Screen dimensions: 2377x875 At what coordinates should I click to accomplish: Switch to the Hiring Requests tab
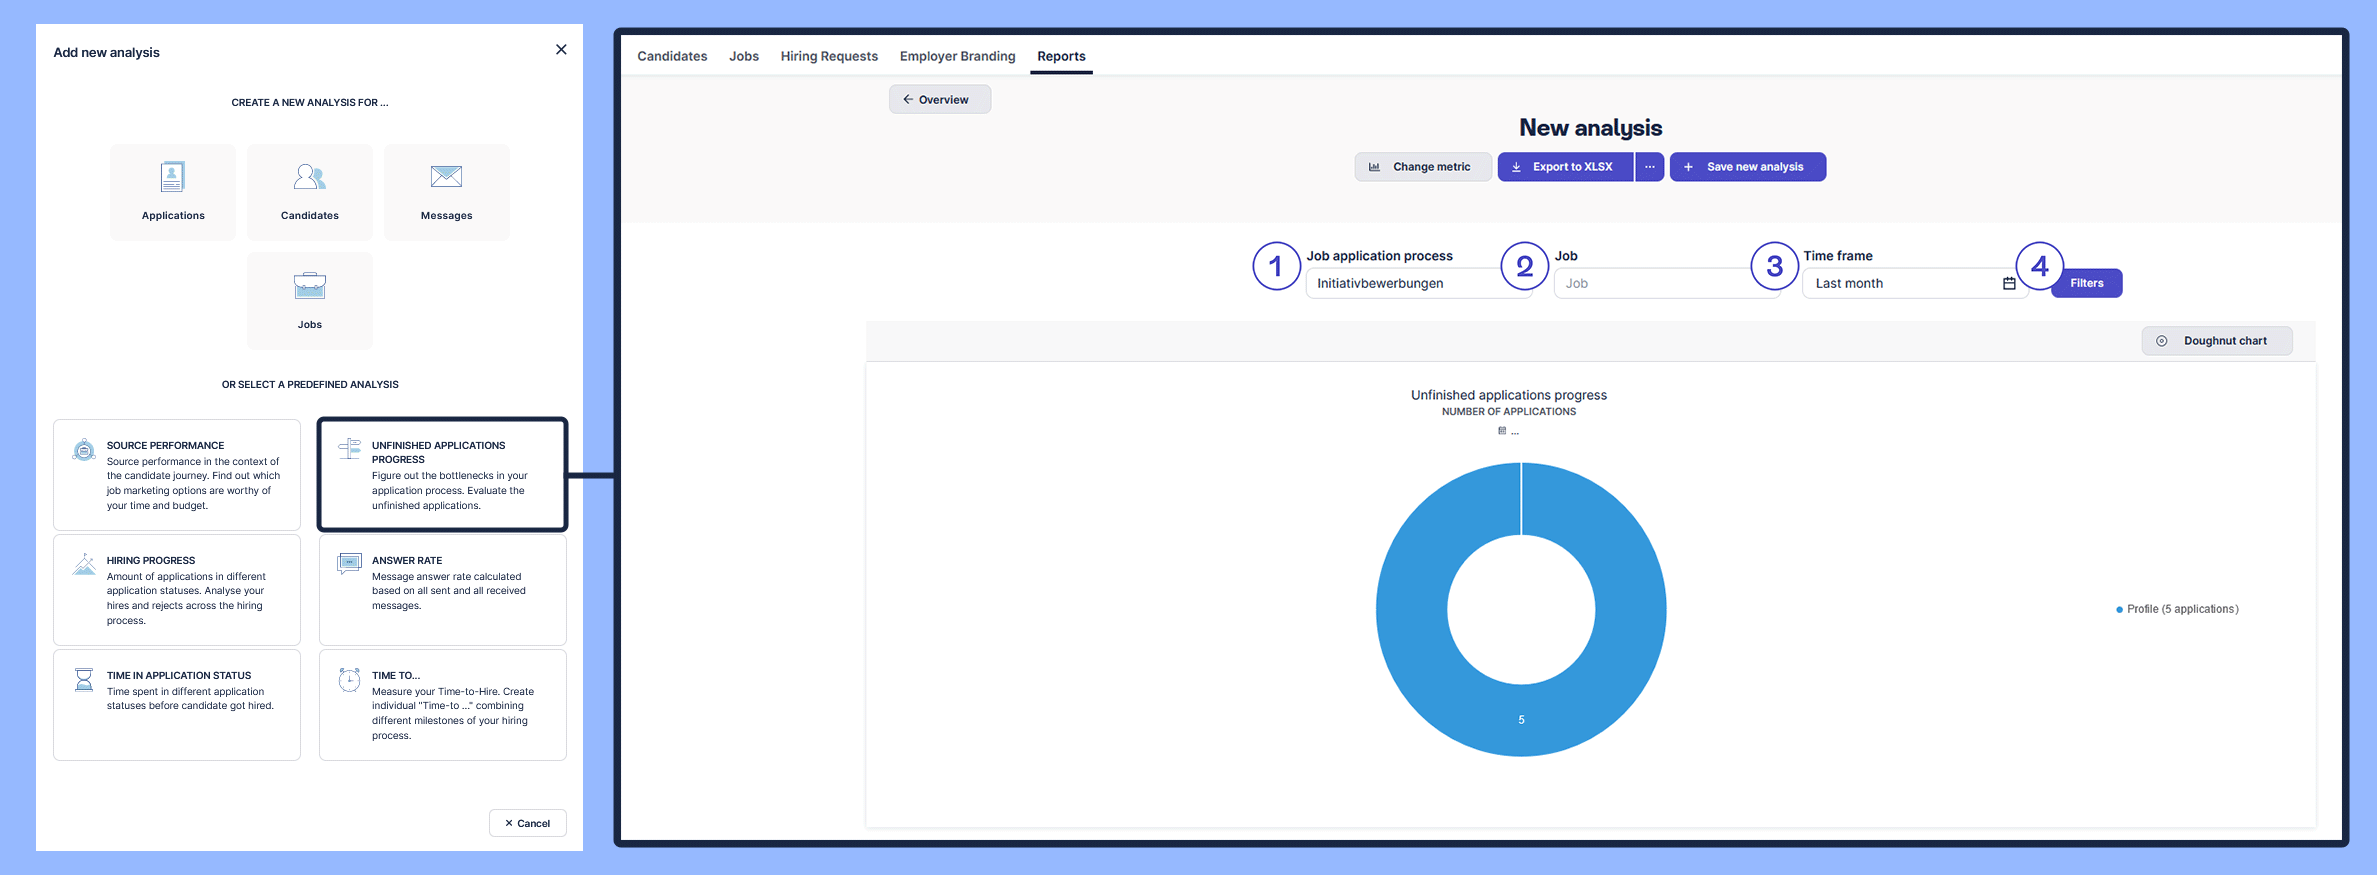828,56
